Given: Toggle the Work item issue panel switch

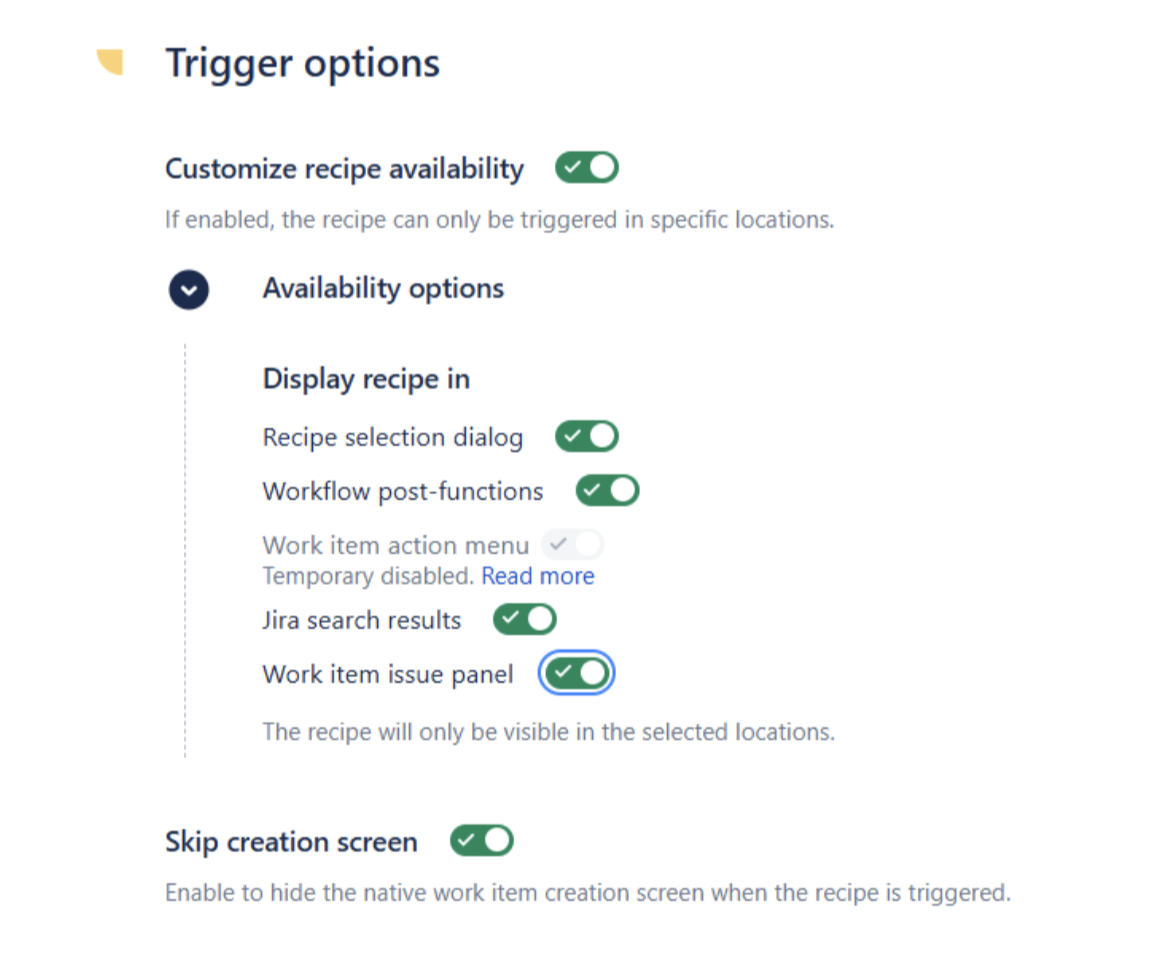Looking at the screenshot, I should click(576, 674).
